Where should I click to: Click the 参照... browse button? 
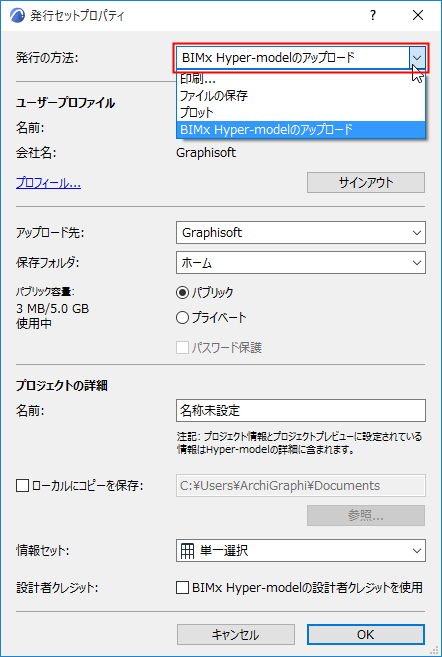pos(366,516)
